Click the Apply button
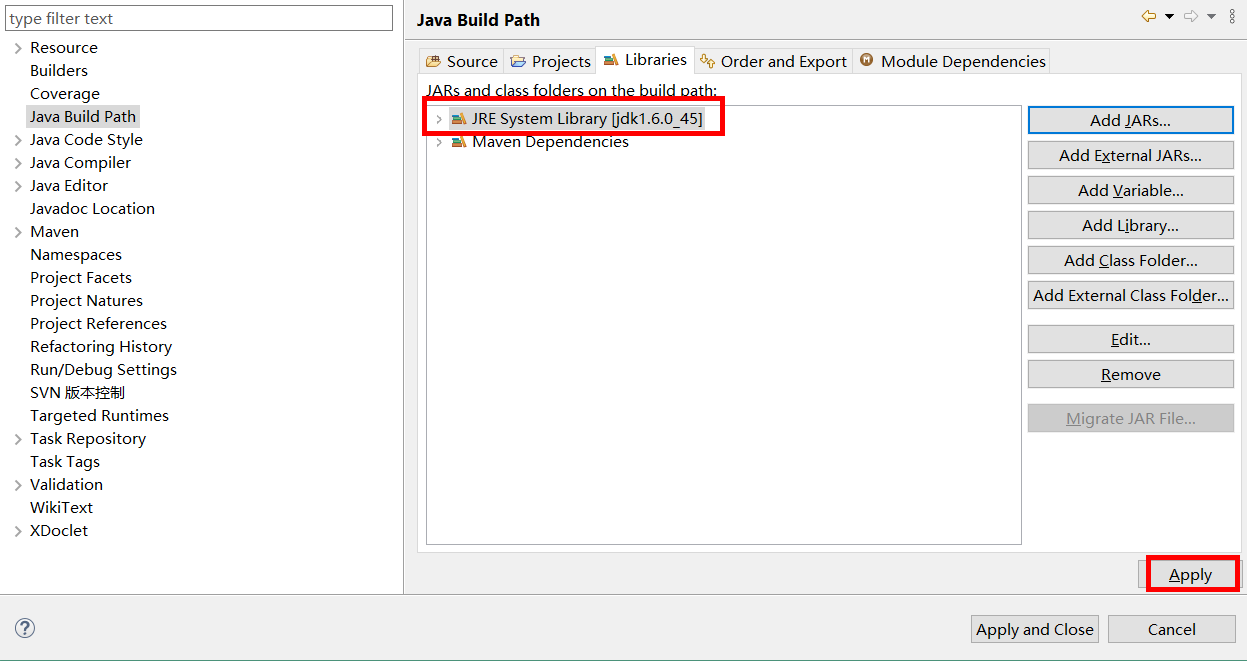The image size is (1247, 664). coord(1190,574)
